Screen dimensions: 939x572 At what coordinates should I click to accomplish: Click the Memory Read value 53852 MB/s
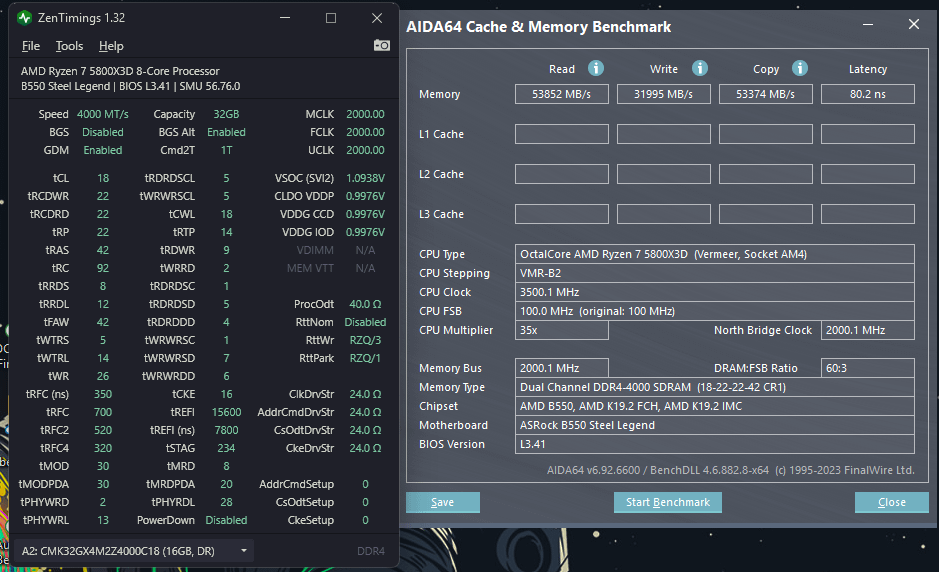562,94
